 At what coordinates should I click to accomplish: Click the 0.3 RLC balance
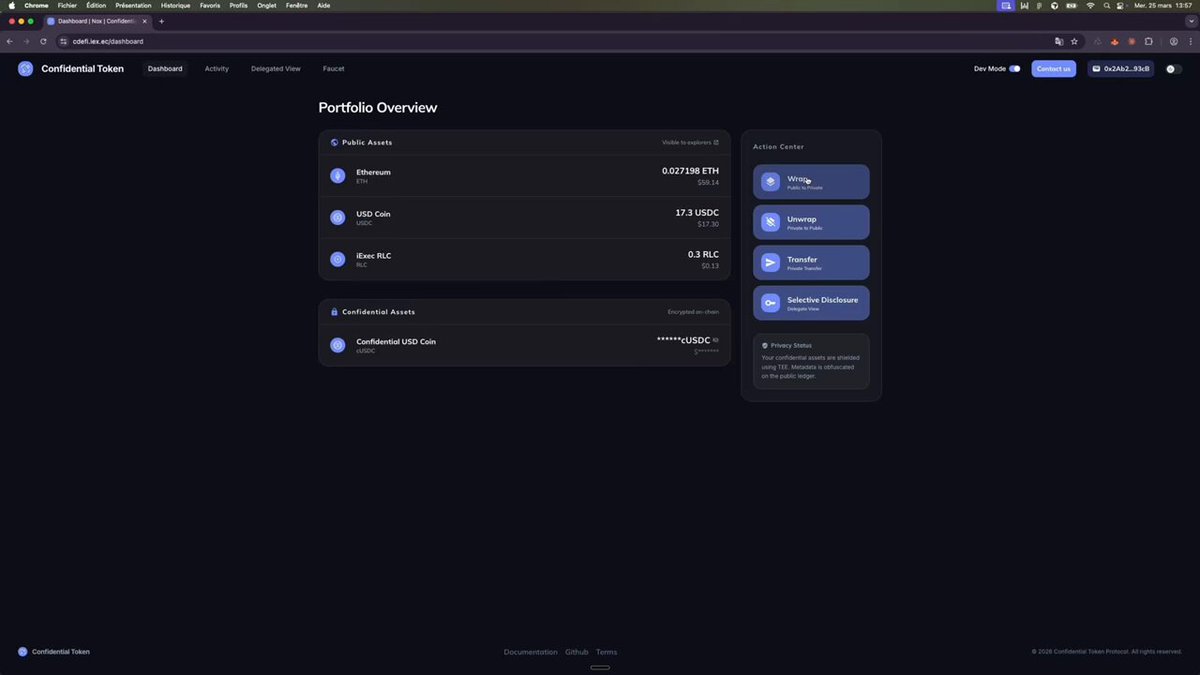click(703, 255)
